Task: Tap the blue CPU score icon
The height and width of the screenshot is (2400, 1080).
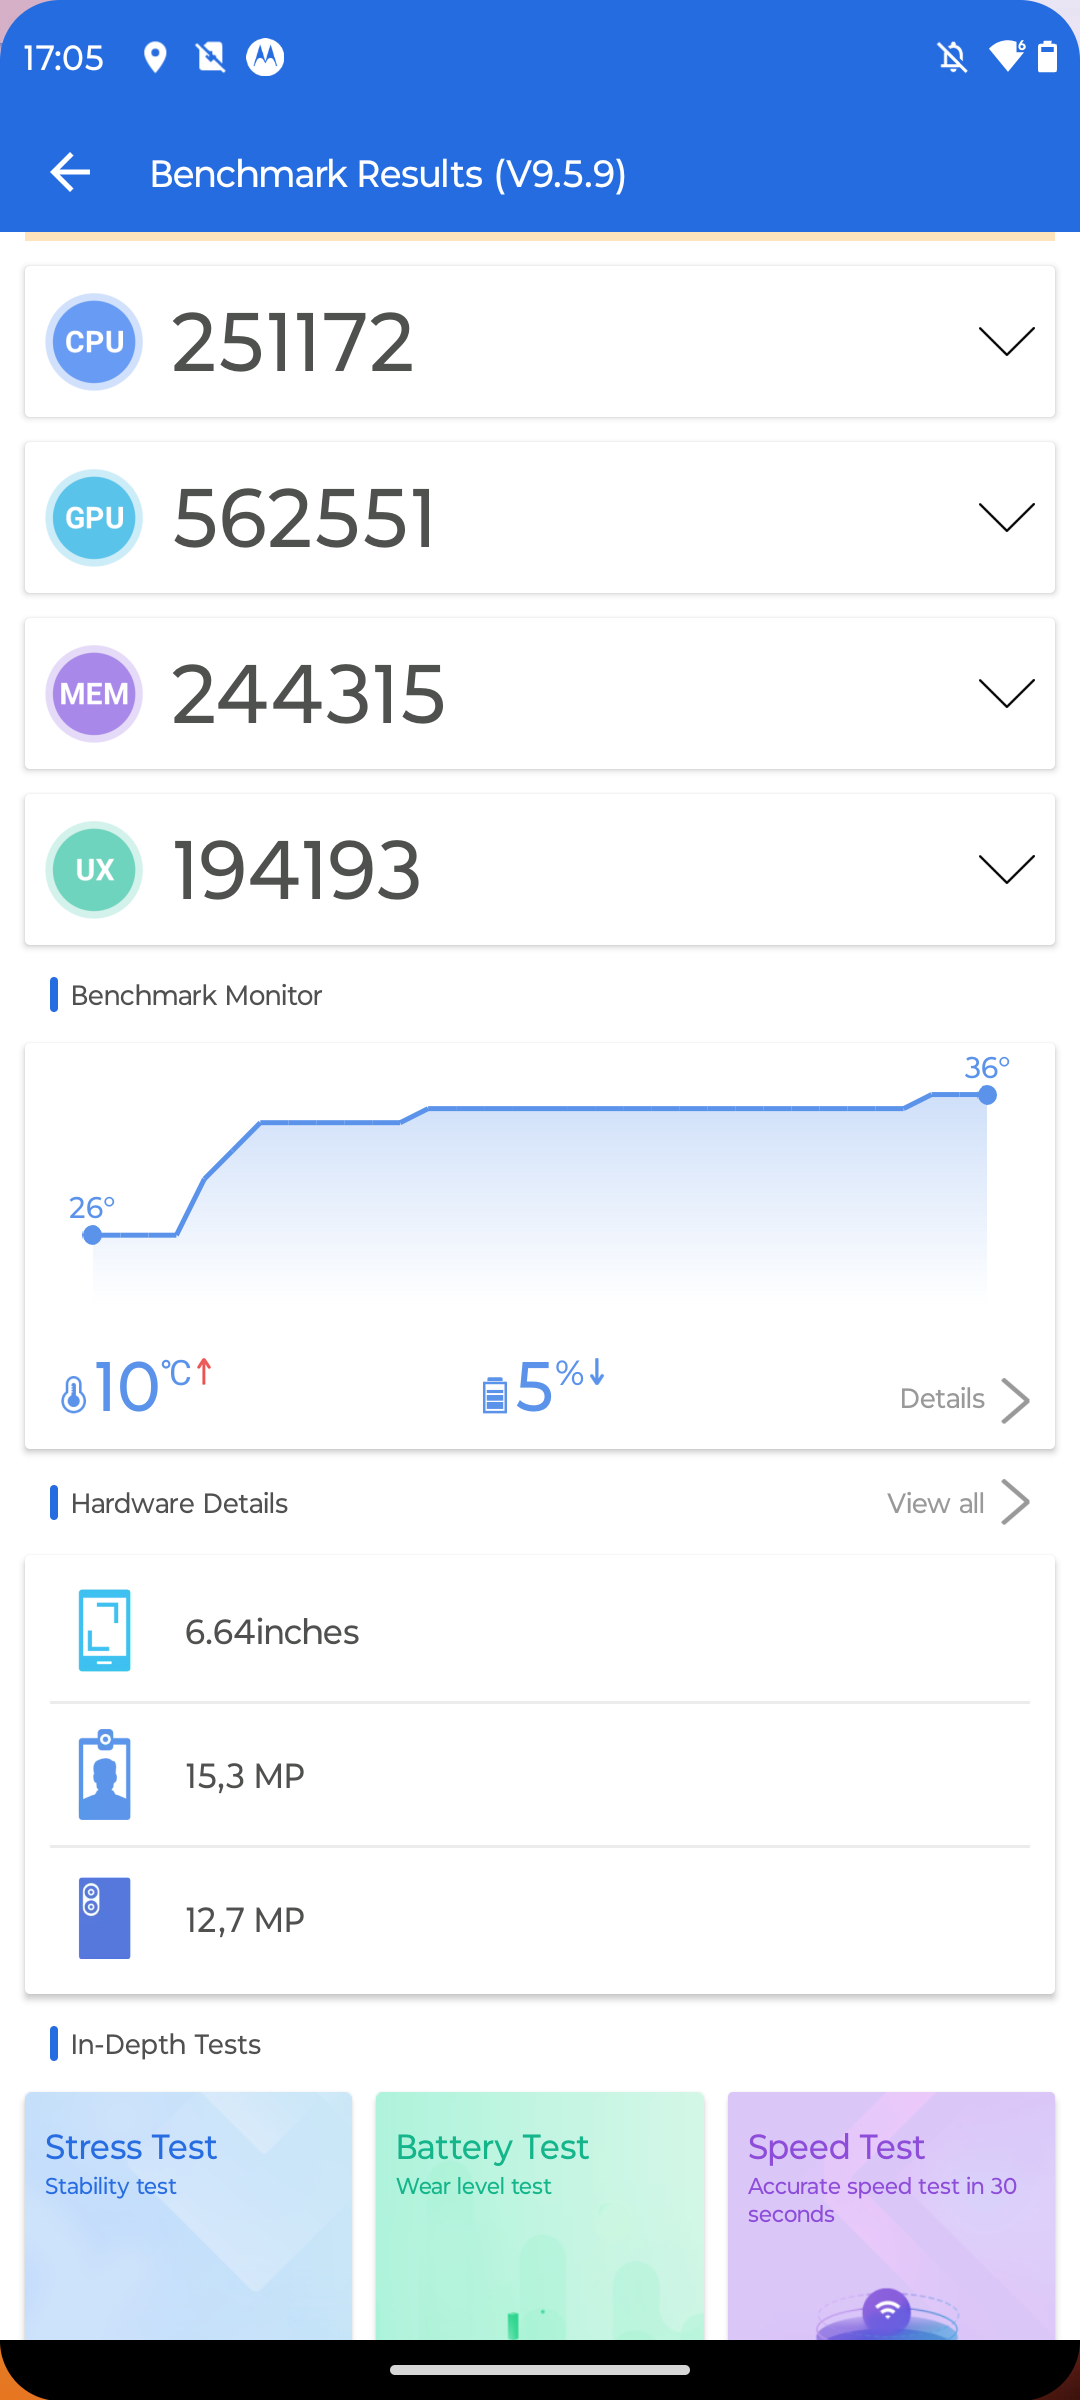Action: [94, 342]
